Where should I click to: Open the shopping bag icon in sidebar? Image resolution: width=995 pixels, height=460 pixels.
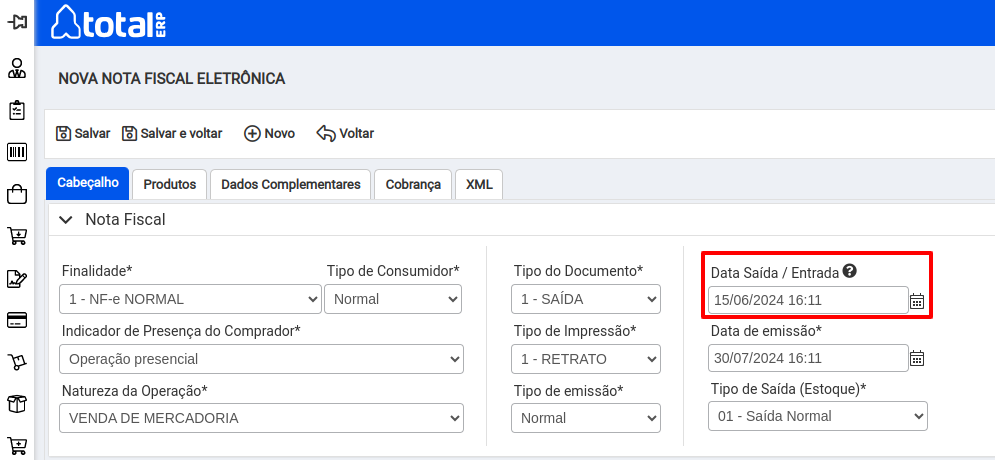[17, 194]
